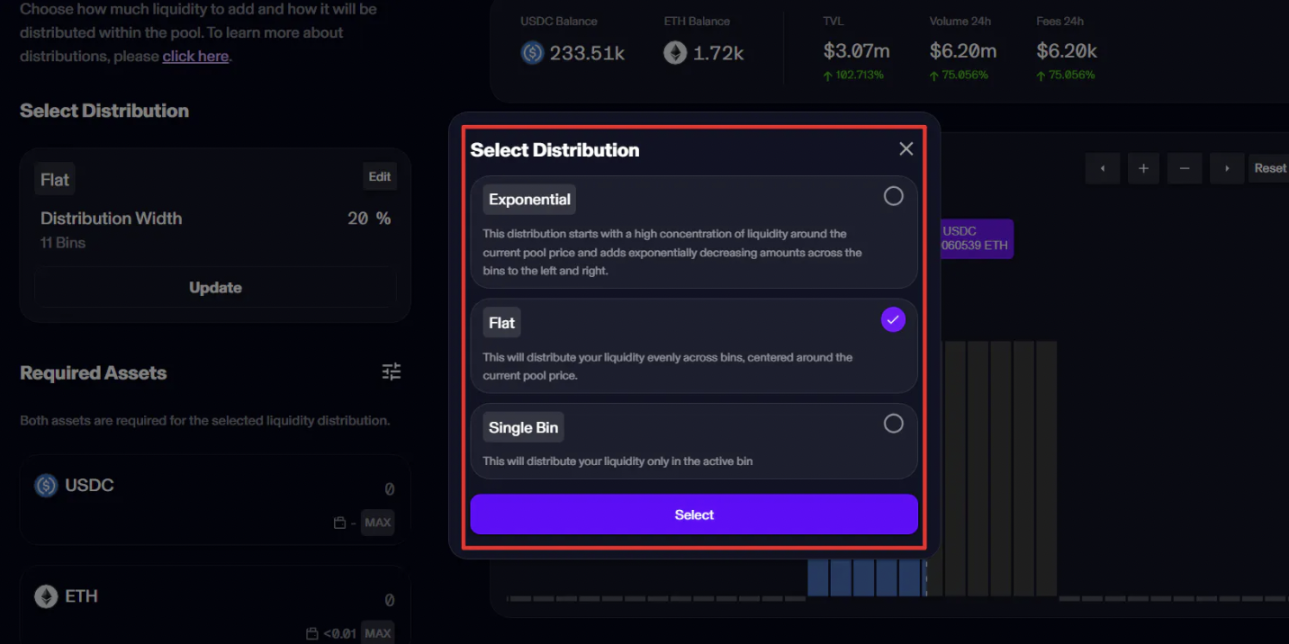Click the USDC token icon in assets
The height and width of the screenshot is (644, 1289).
pyautogui.click(x=46, y=486)
